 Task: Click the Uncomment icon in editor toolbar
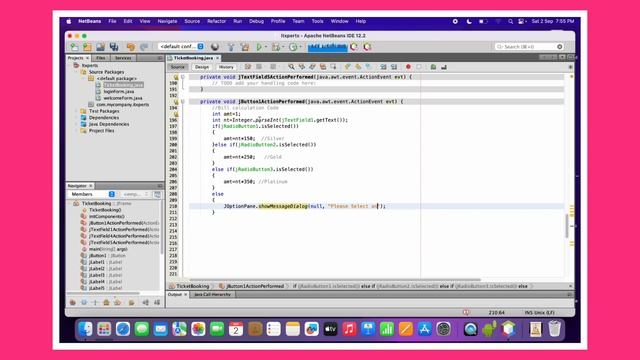pyautogui.click(x=444, y=67)
